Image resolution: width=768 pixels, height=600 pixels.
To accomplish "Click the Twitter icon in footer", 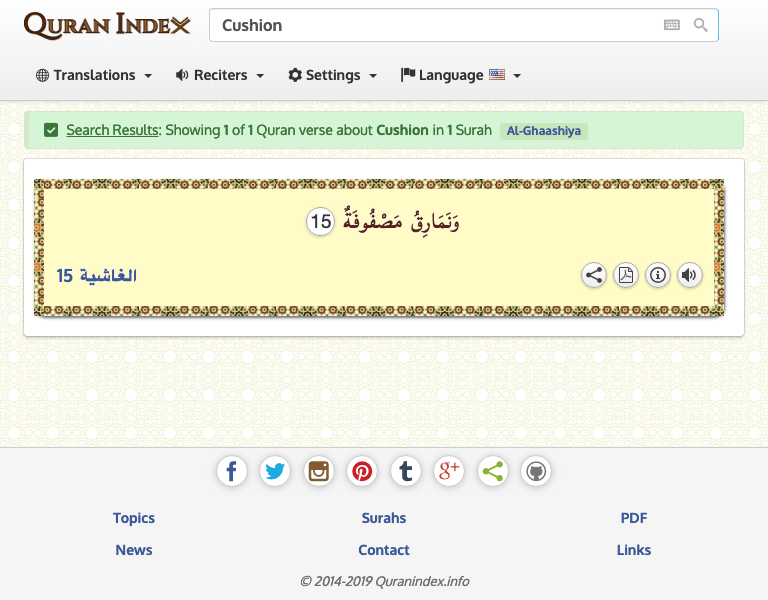I will (x=275, y=471).
